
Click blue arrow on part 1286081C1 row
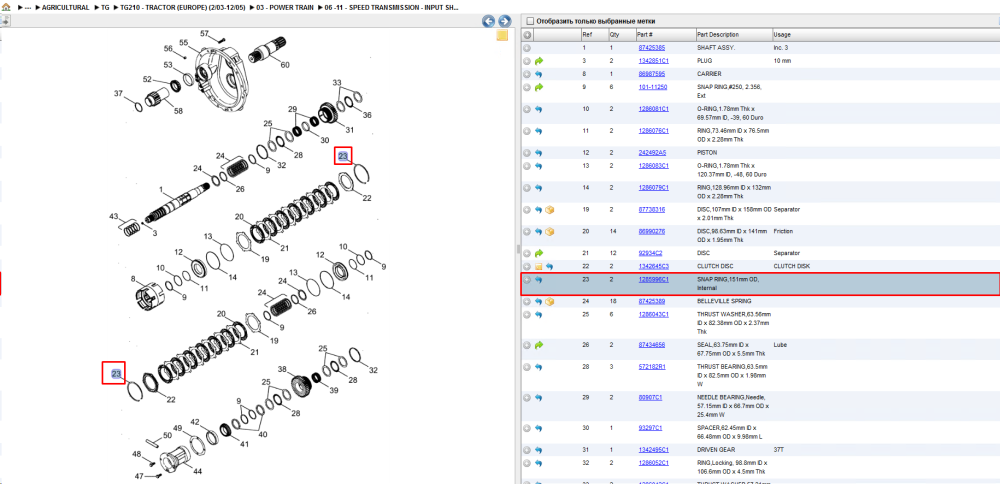click(539, 109)
